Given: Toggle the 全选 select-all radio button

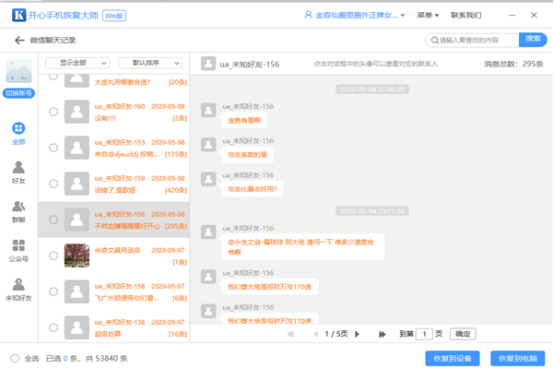Looking at the screenshot, I should 14,358.
